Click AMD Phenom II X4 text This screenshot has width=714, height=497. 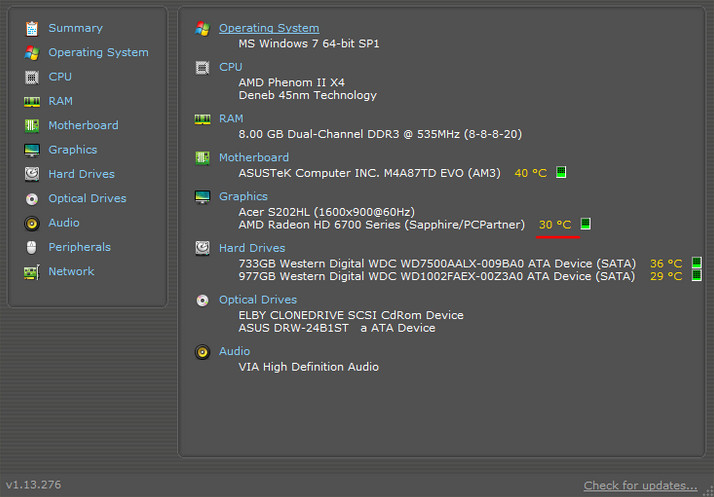[x=291, y=82]
